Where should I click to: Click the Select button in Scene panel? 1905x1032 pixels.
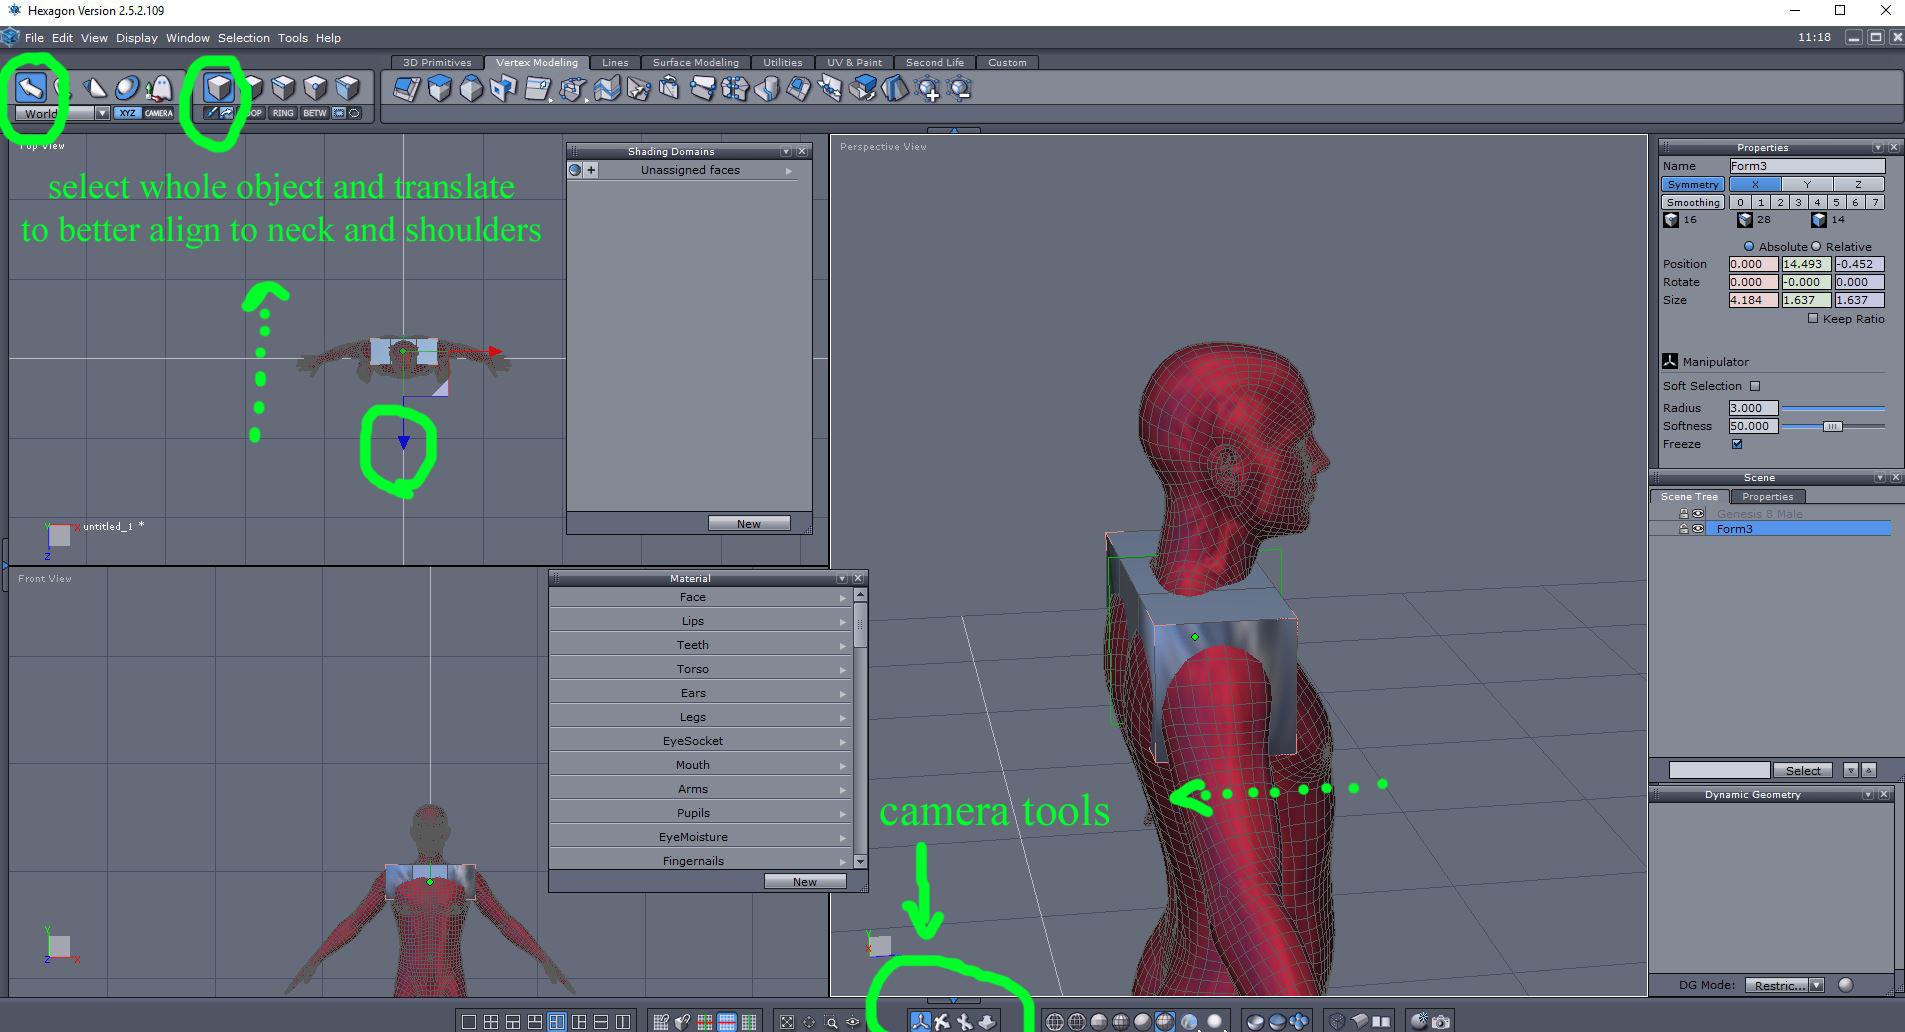(x=1803, y=770)
